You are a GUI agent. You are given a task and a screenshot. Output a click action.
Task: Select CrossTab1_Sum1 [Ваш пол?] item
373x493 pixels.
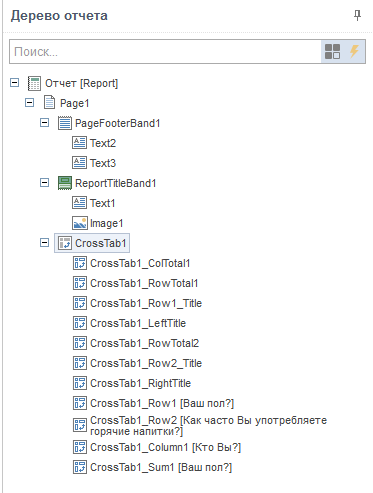click(161, 467)
